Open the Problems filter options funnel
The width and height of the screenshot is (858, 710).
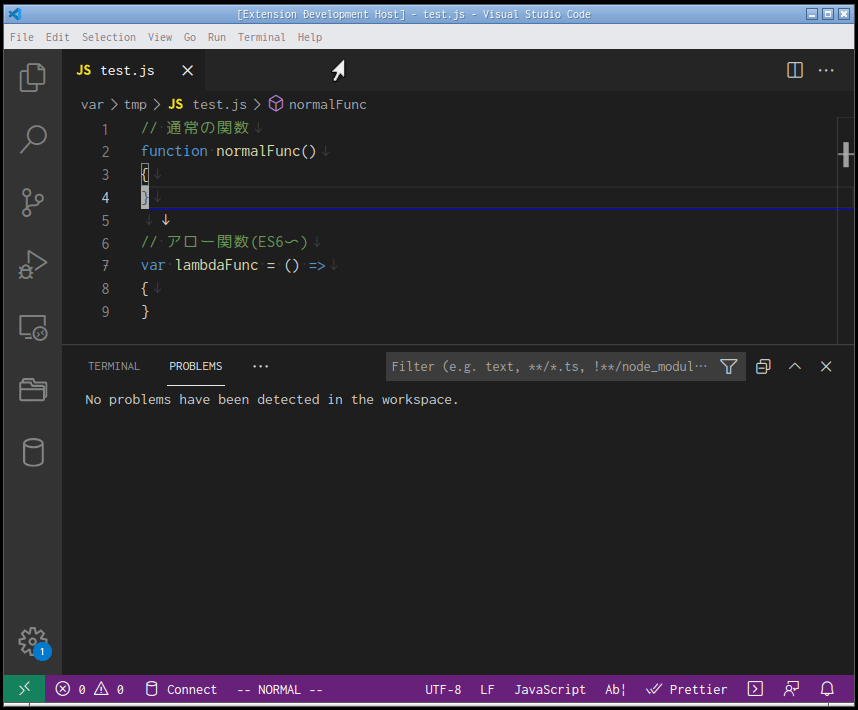pyautogui.click(x=728, y=366)
